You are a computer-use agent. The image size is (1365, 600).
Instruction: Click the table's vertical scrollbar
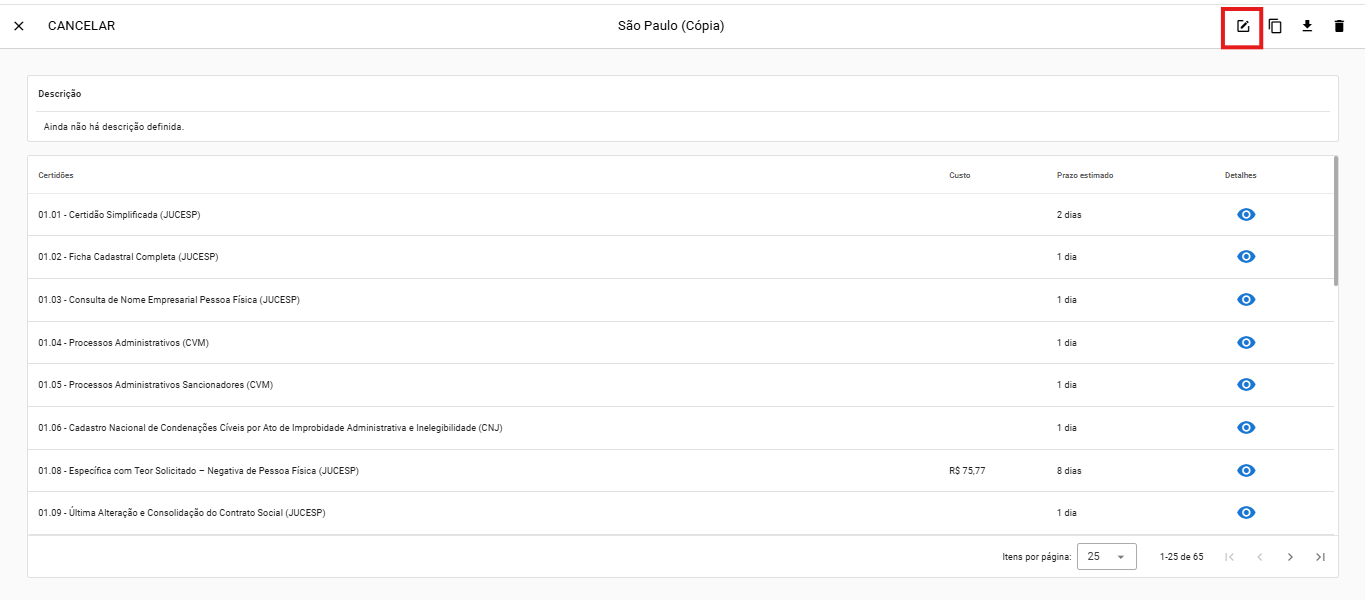1336,220
